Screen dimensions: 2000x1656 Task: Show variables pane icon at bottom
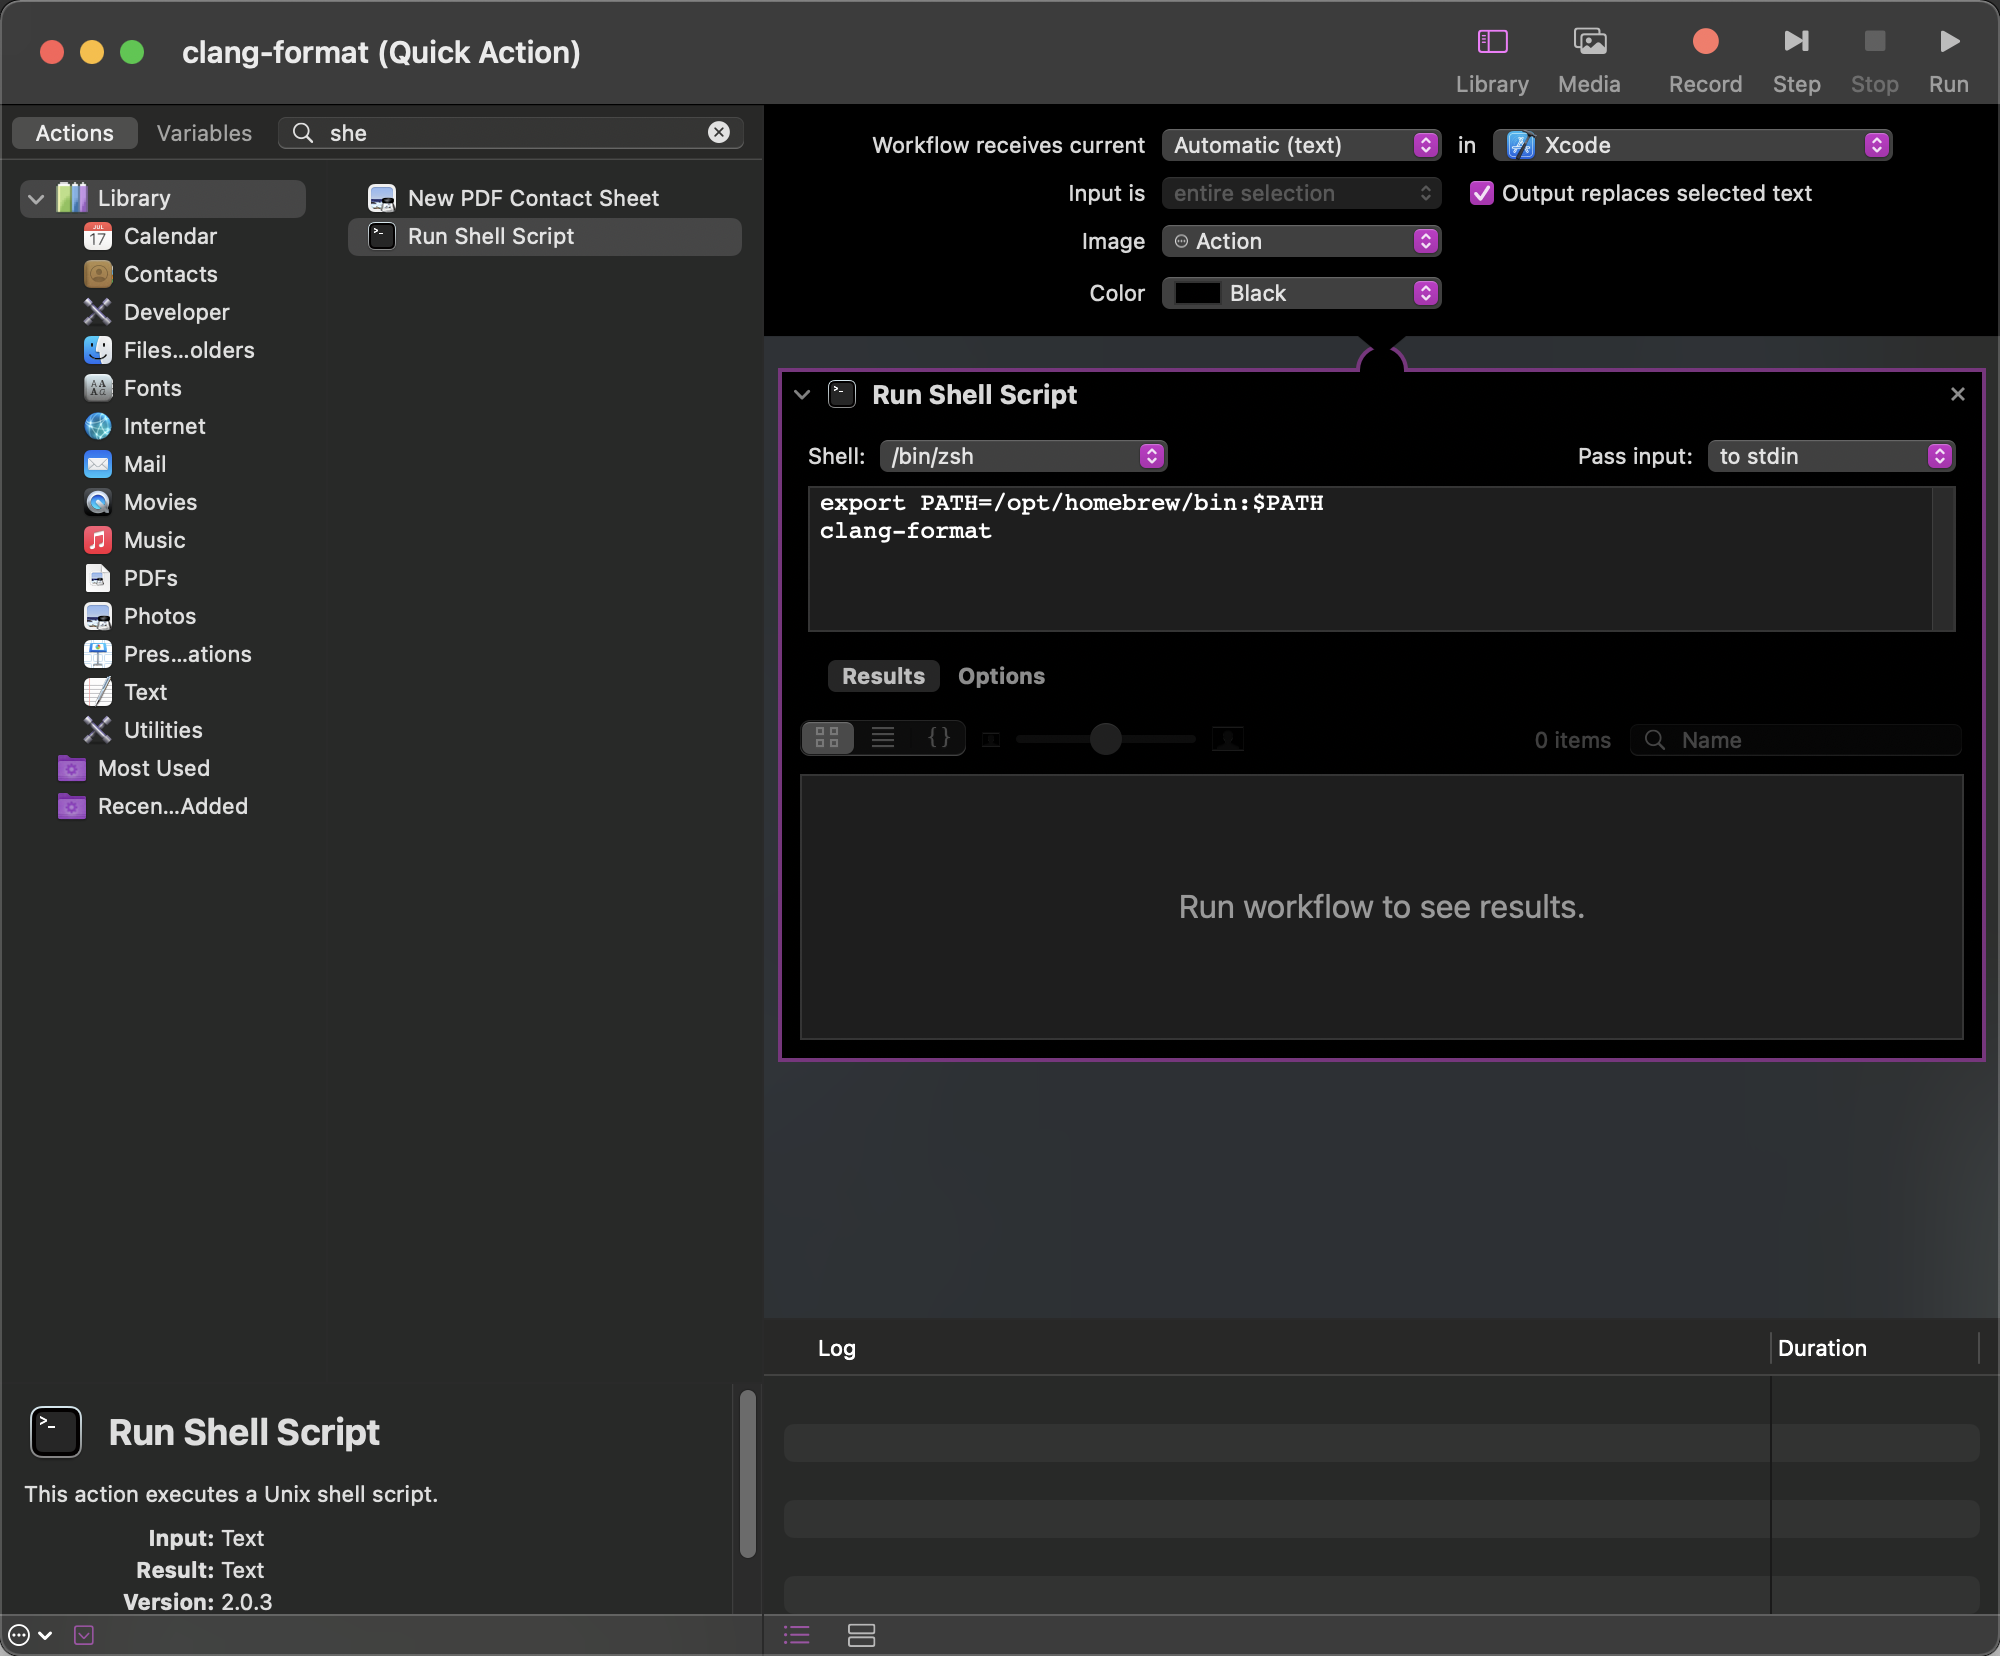pyautogui.click(x=861, y=1635)
